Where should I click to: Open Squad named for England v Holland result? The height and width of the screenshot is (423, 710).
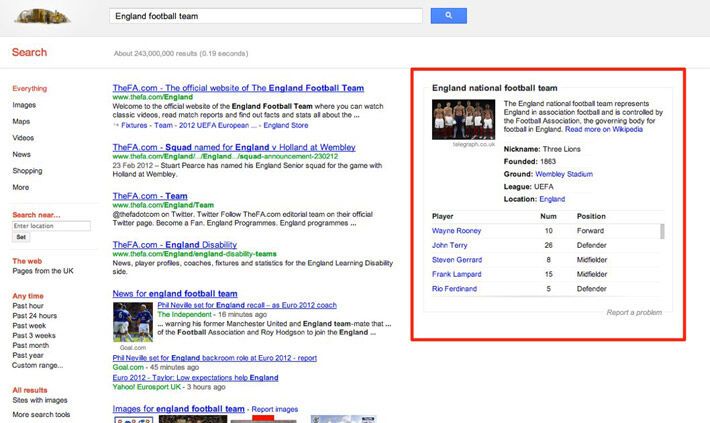[234, 147]
